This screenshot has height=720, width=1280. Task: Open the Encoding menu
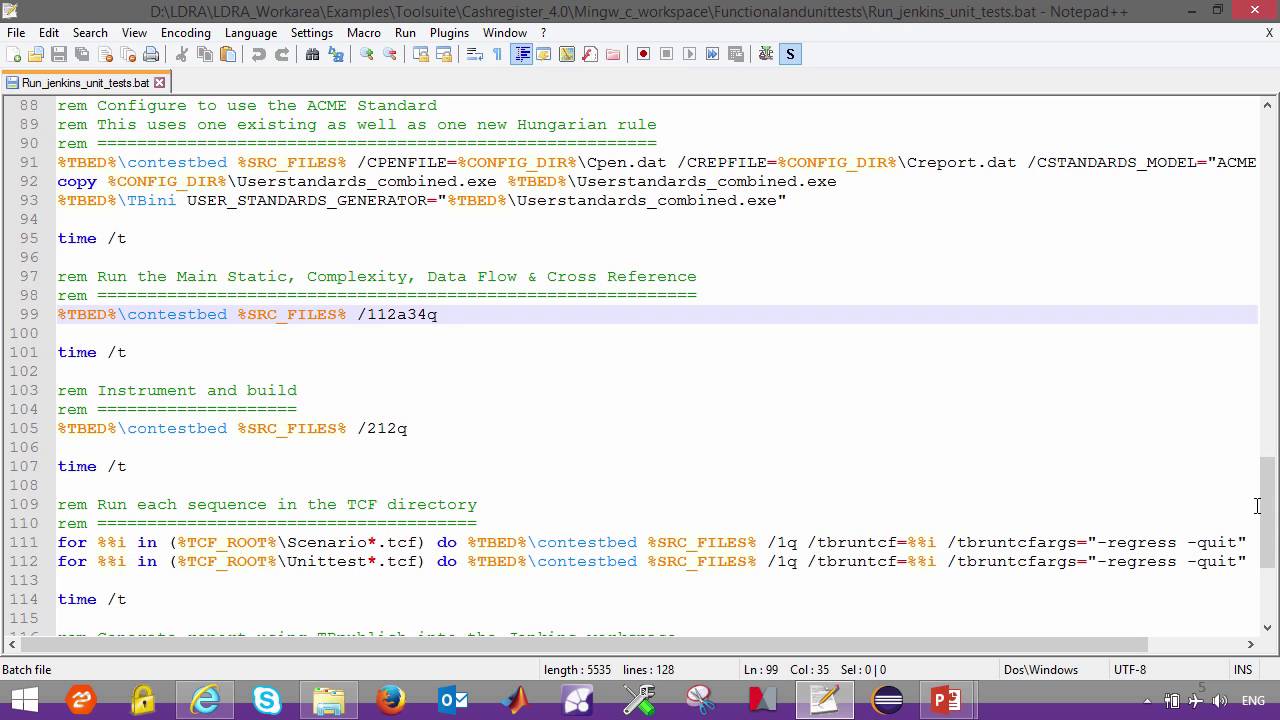coord(186,33)
